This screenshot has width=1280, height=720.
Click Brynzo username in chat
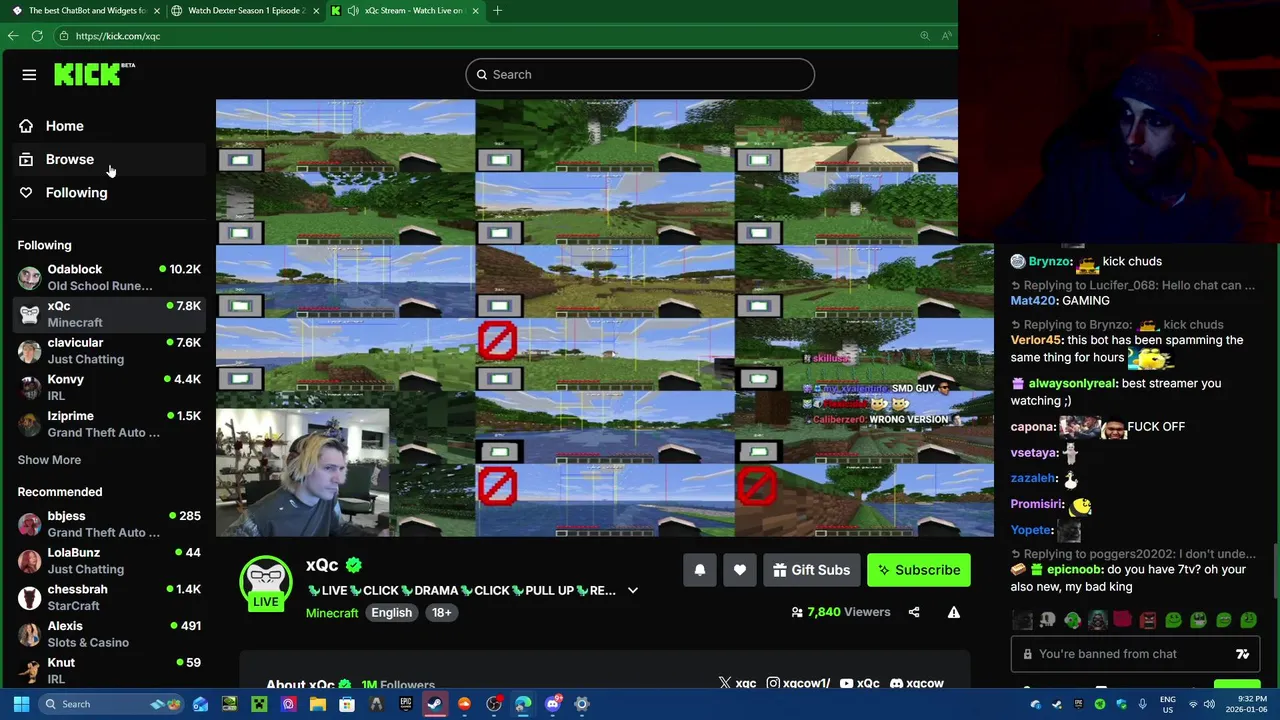tap(1049, 261)
